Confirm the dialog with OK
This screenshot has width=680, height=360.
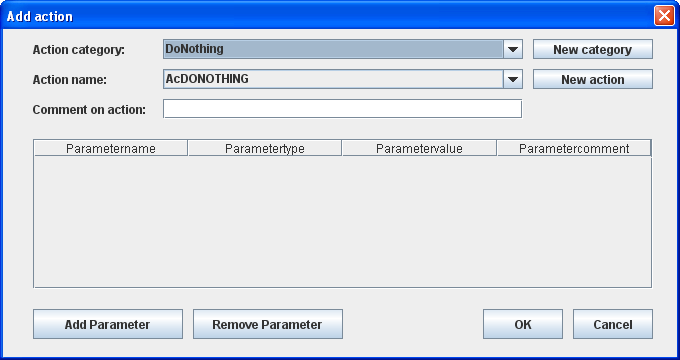pyautogui.click(x=523, y=324)
